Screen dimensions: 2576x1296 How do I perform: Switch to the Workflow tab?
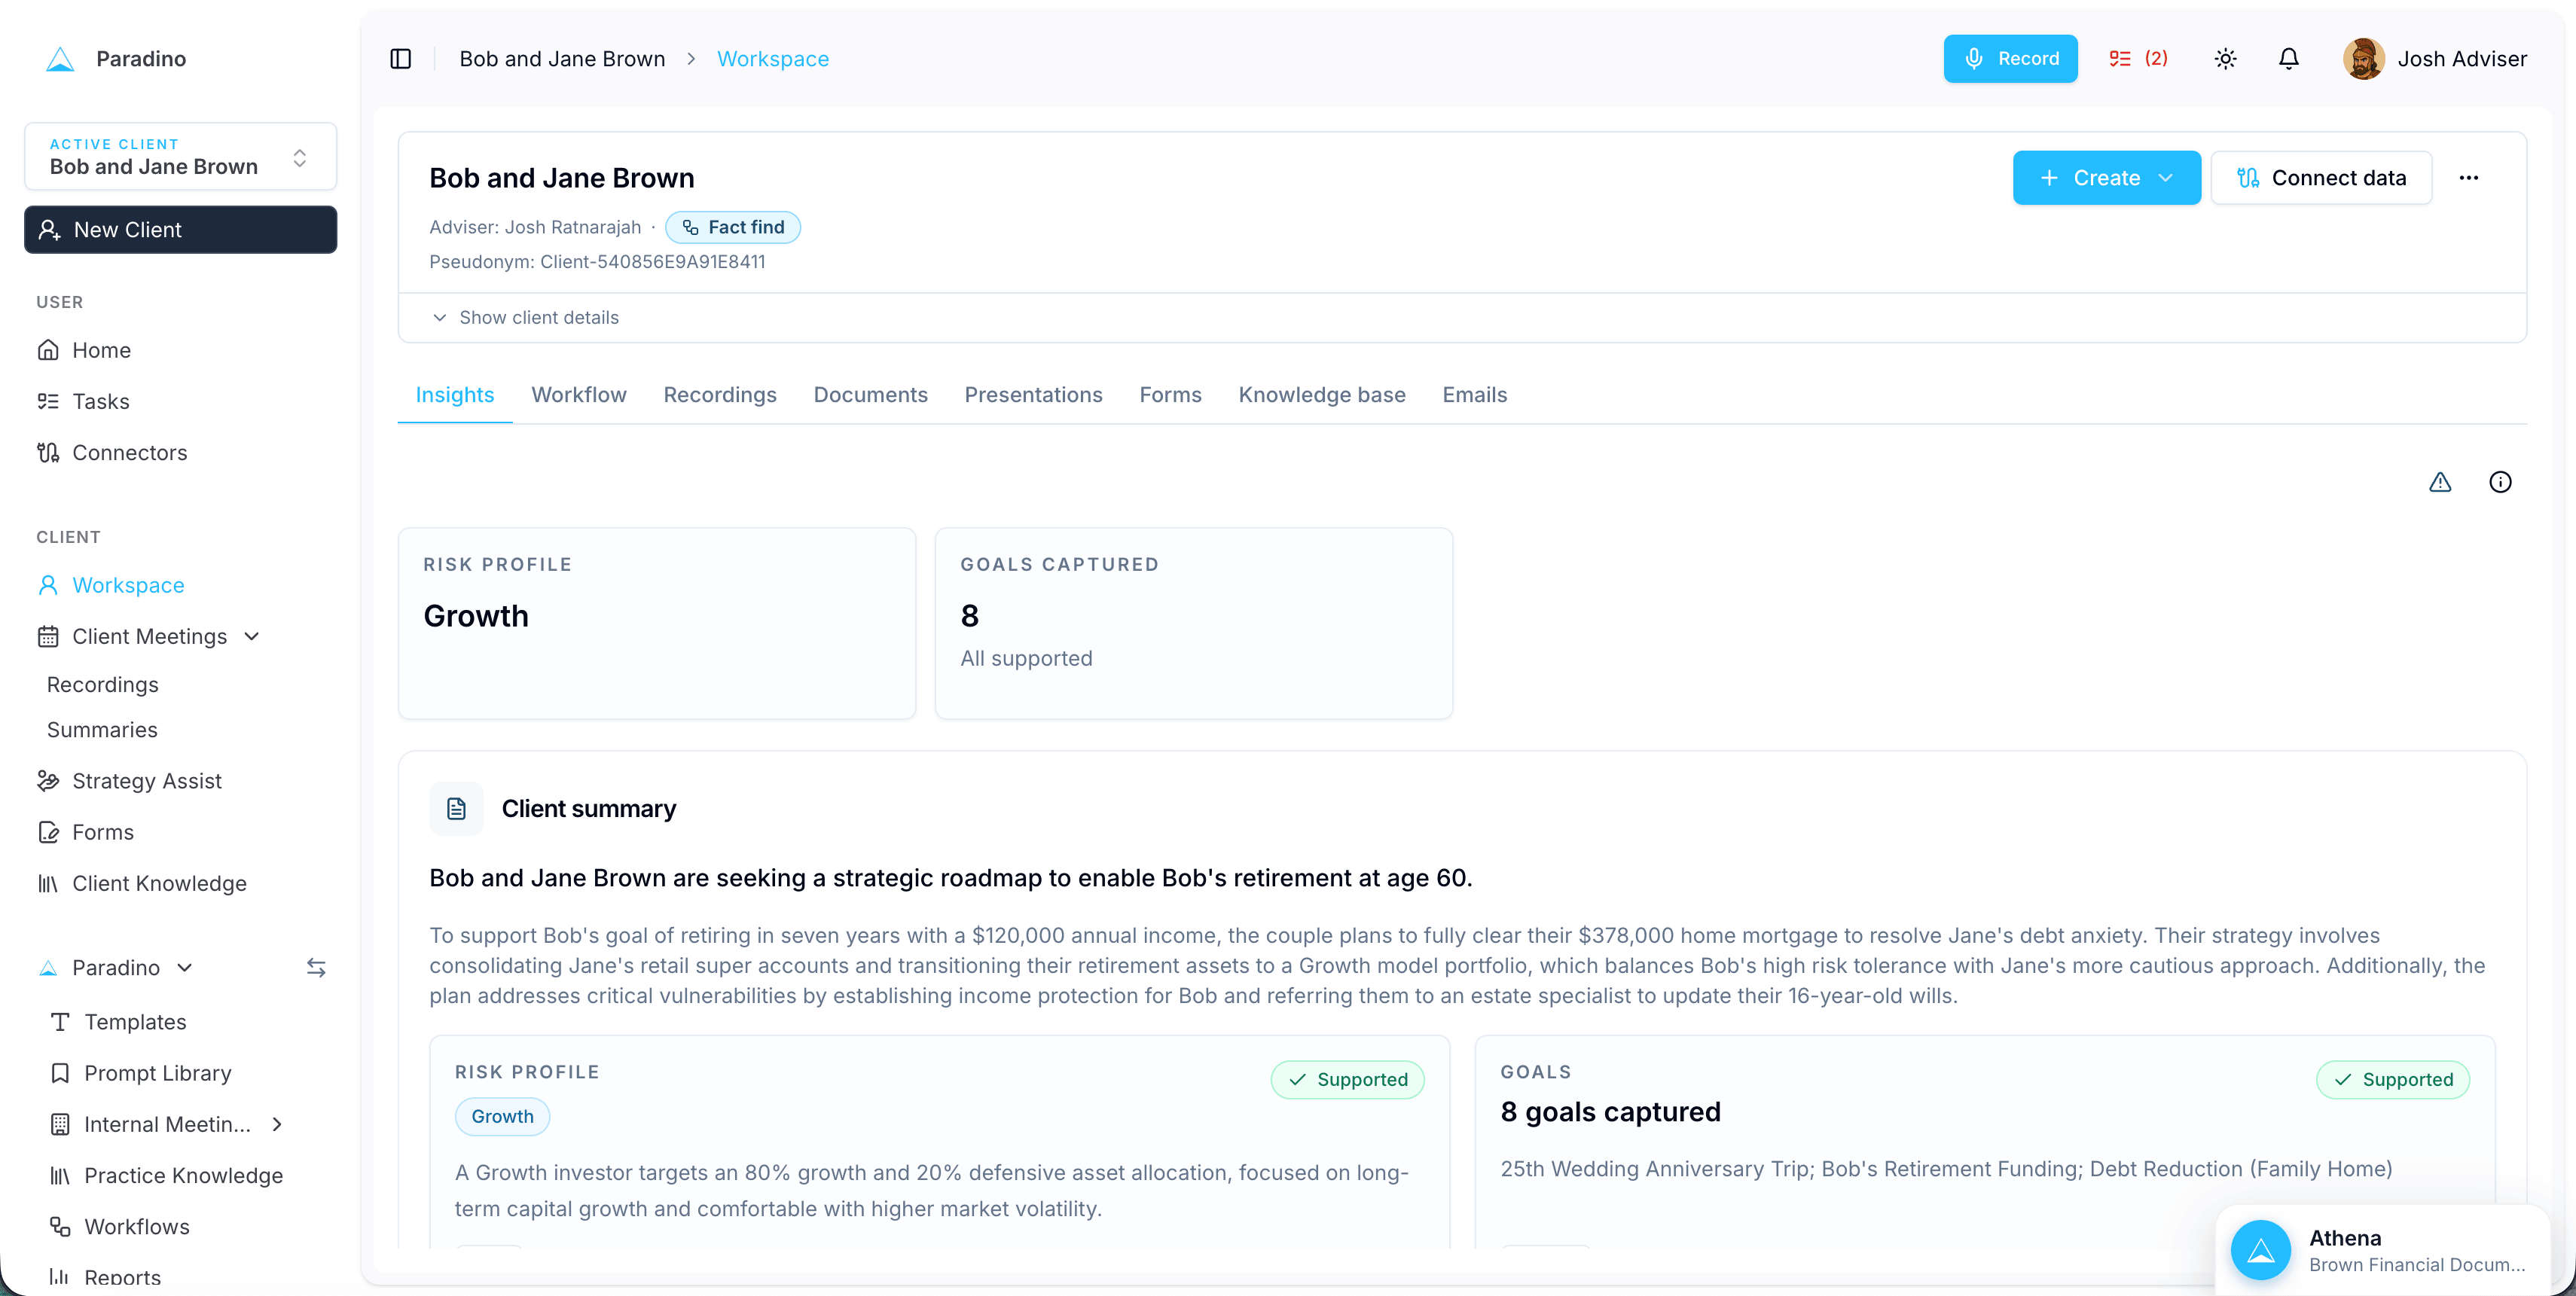579,395
